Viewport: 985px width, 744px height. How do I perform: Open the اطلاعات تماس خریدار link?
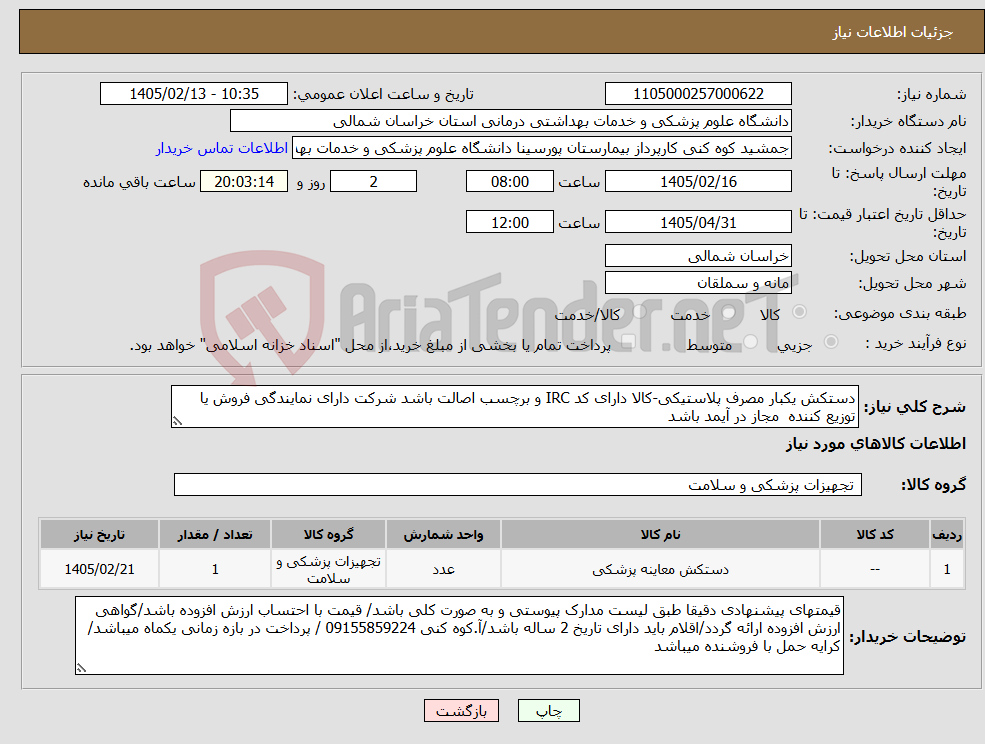(222, 148)
